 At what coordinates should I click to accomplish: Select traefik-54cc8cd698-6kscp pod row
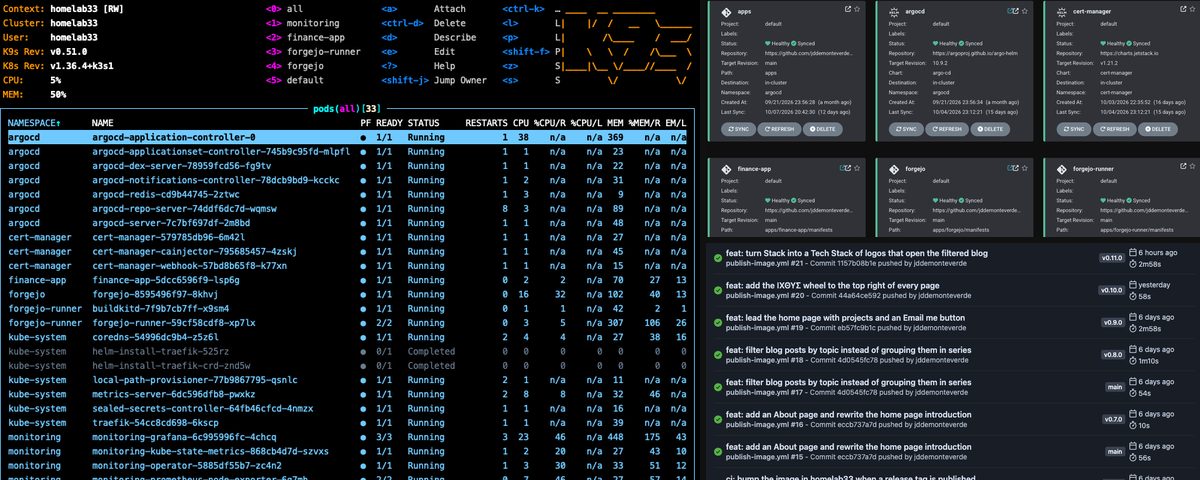pyautogui.click(x=346, y=424)
